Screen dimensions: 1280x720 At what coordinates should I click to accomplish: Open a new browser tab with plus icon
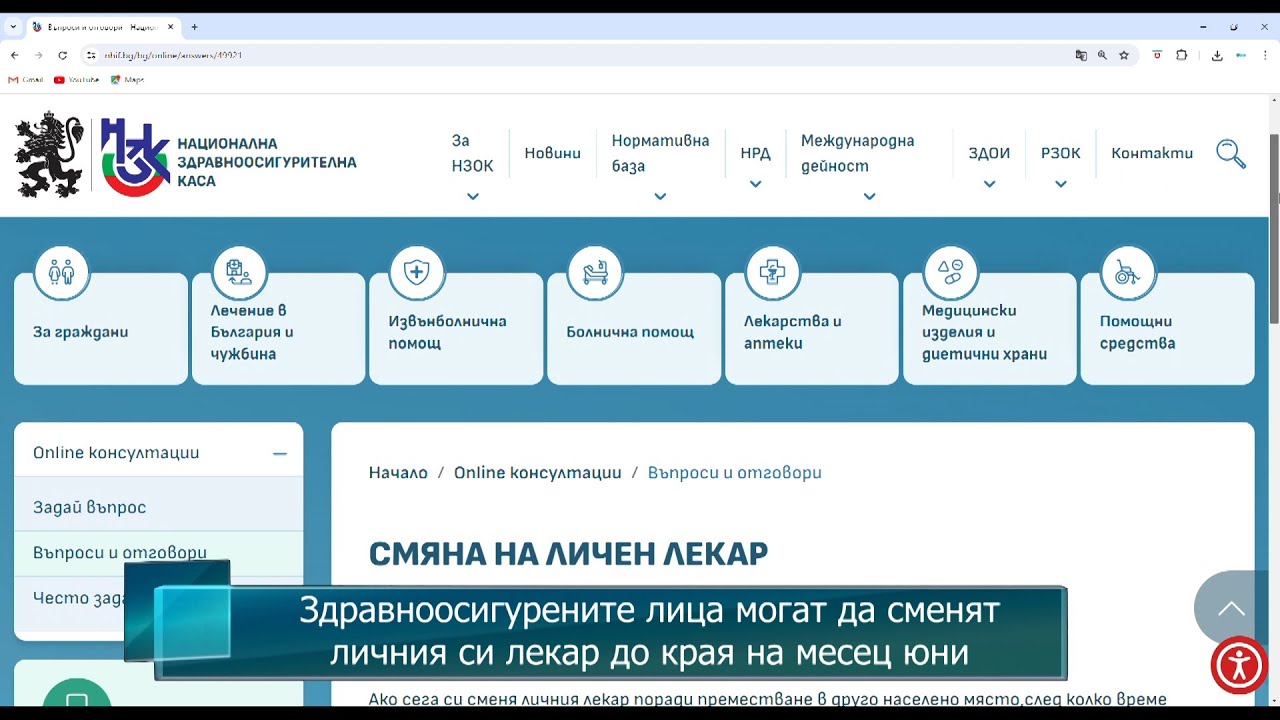[x=194, y=27]
